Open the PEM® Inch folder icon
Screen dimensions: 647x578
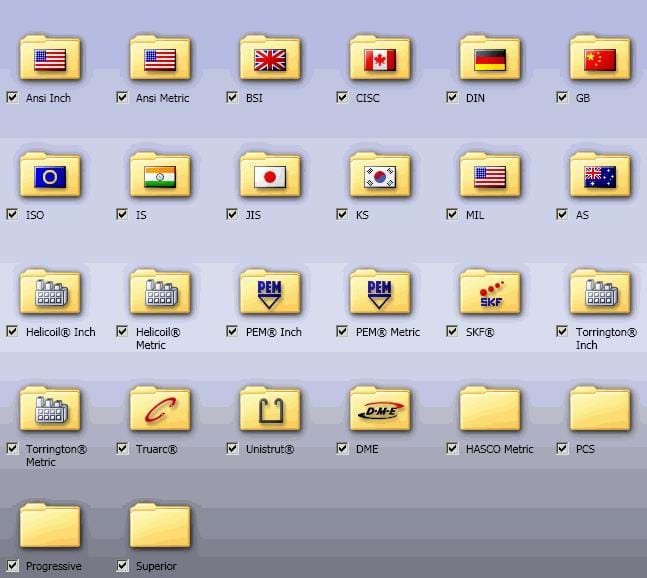[x=270, y=293]
